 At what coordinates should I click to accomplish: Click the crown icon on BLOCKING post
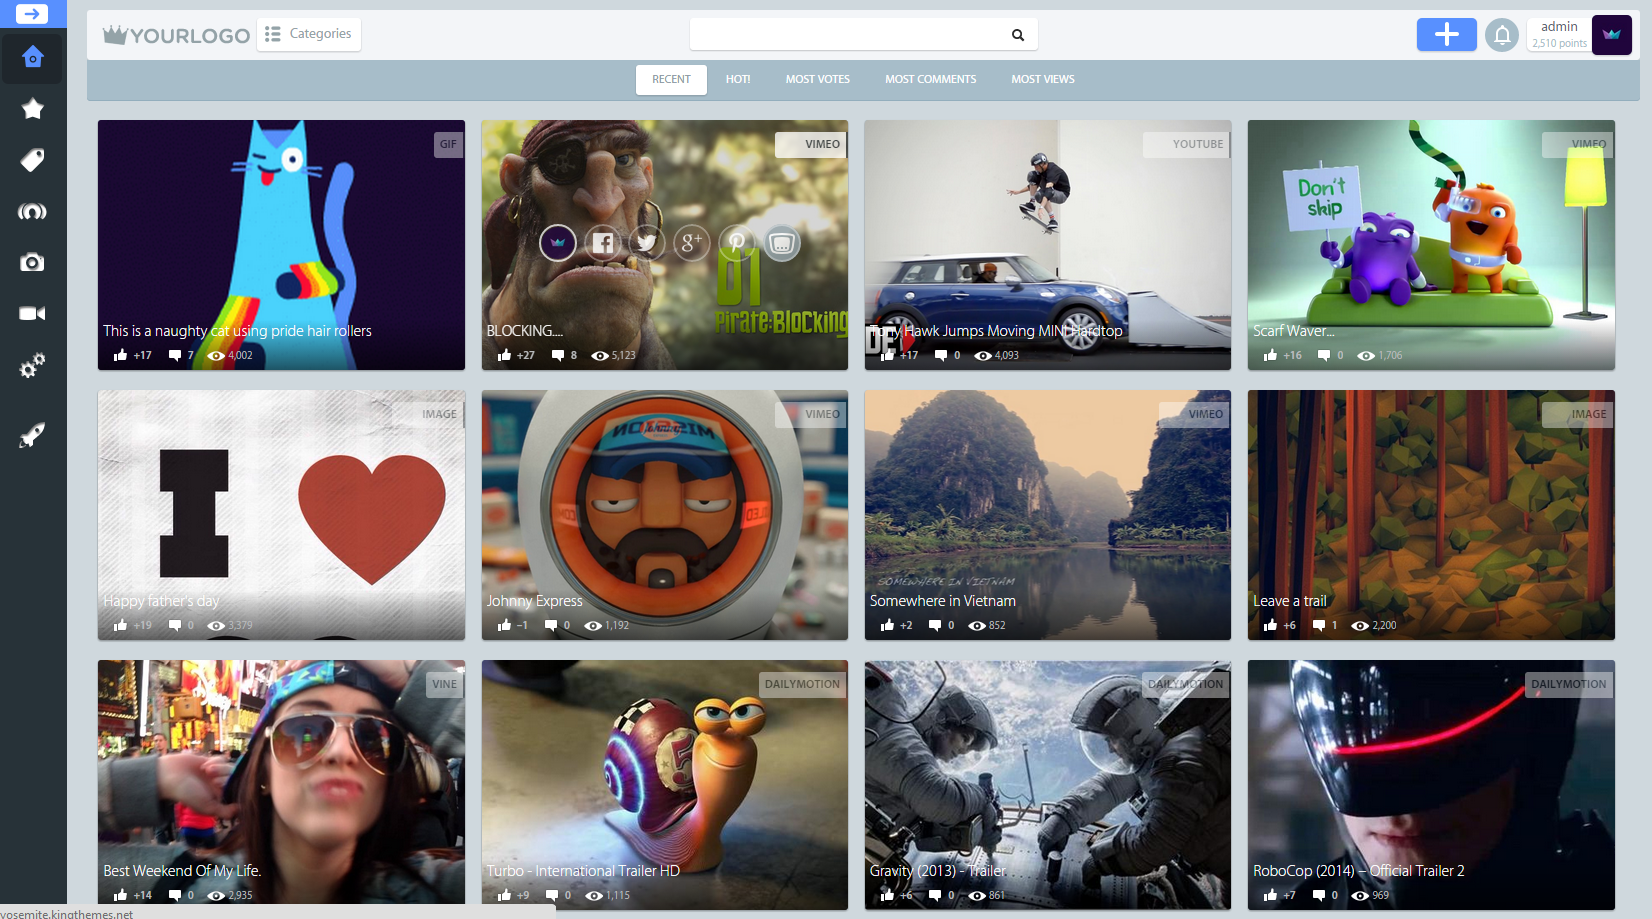pyautogui.click(x=558, y=242)
